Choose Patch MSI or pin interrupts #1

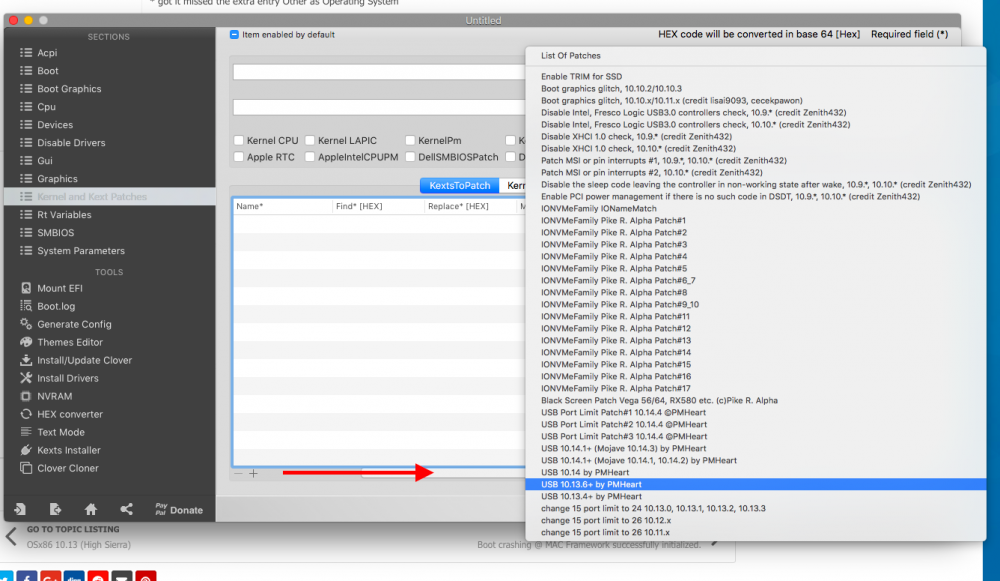[x=756, y=161]
